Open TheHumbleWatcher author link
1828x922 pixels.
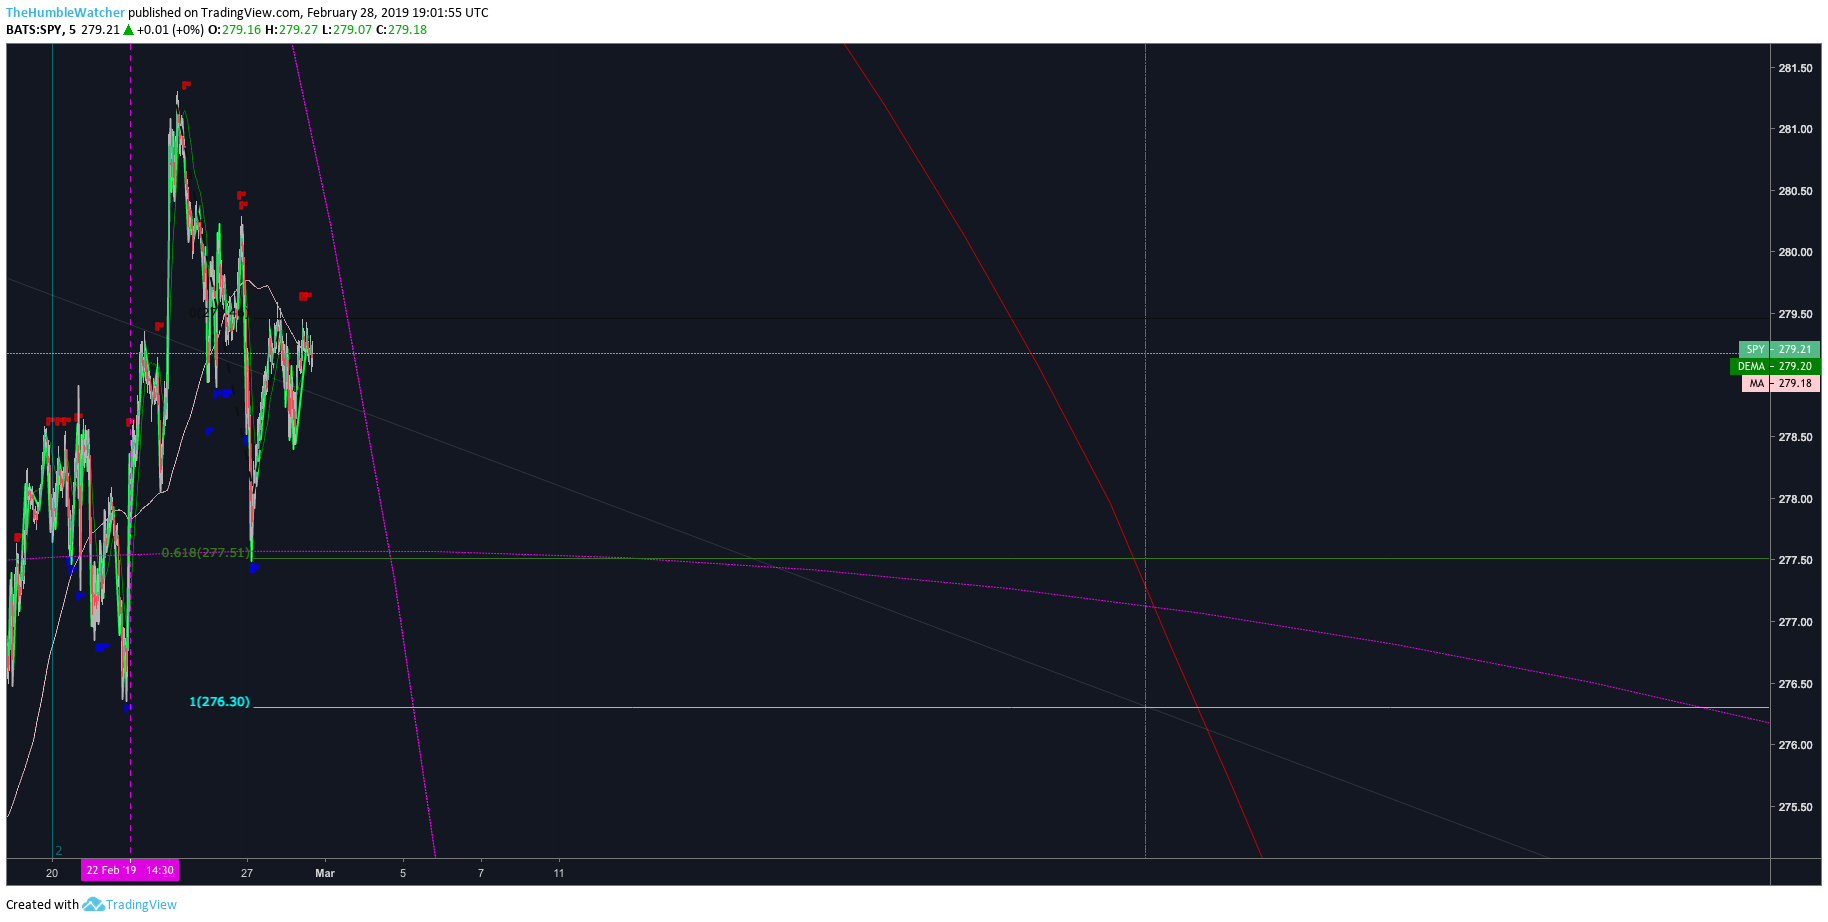click(66, 13)
